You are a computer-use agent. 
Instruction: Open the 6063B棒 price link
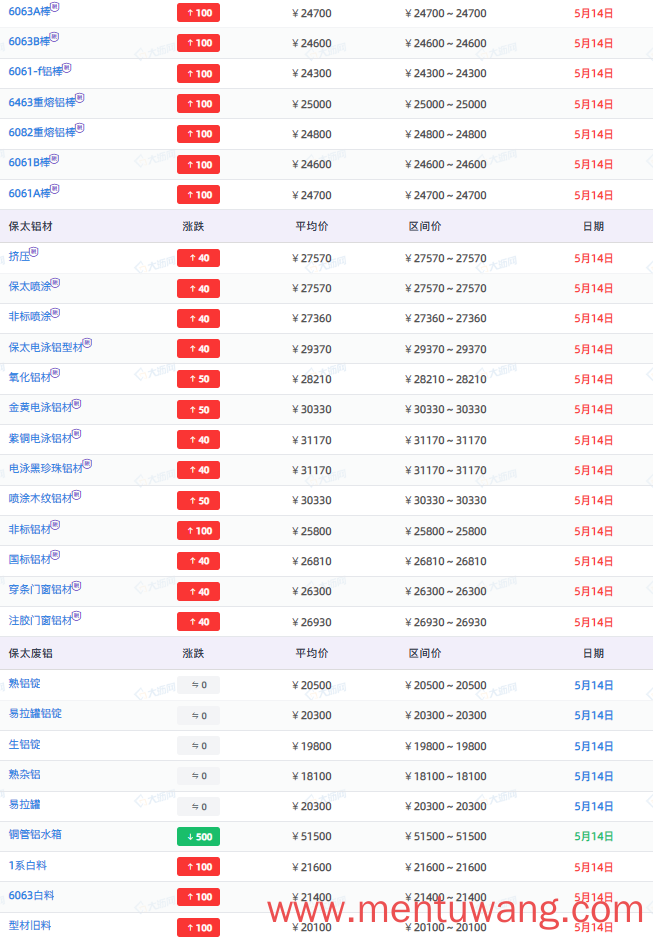(x=29, y=42)
